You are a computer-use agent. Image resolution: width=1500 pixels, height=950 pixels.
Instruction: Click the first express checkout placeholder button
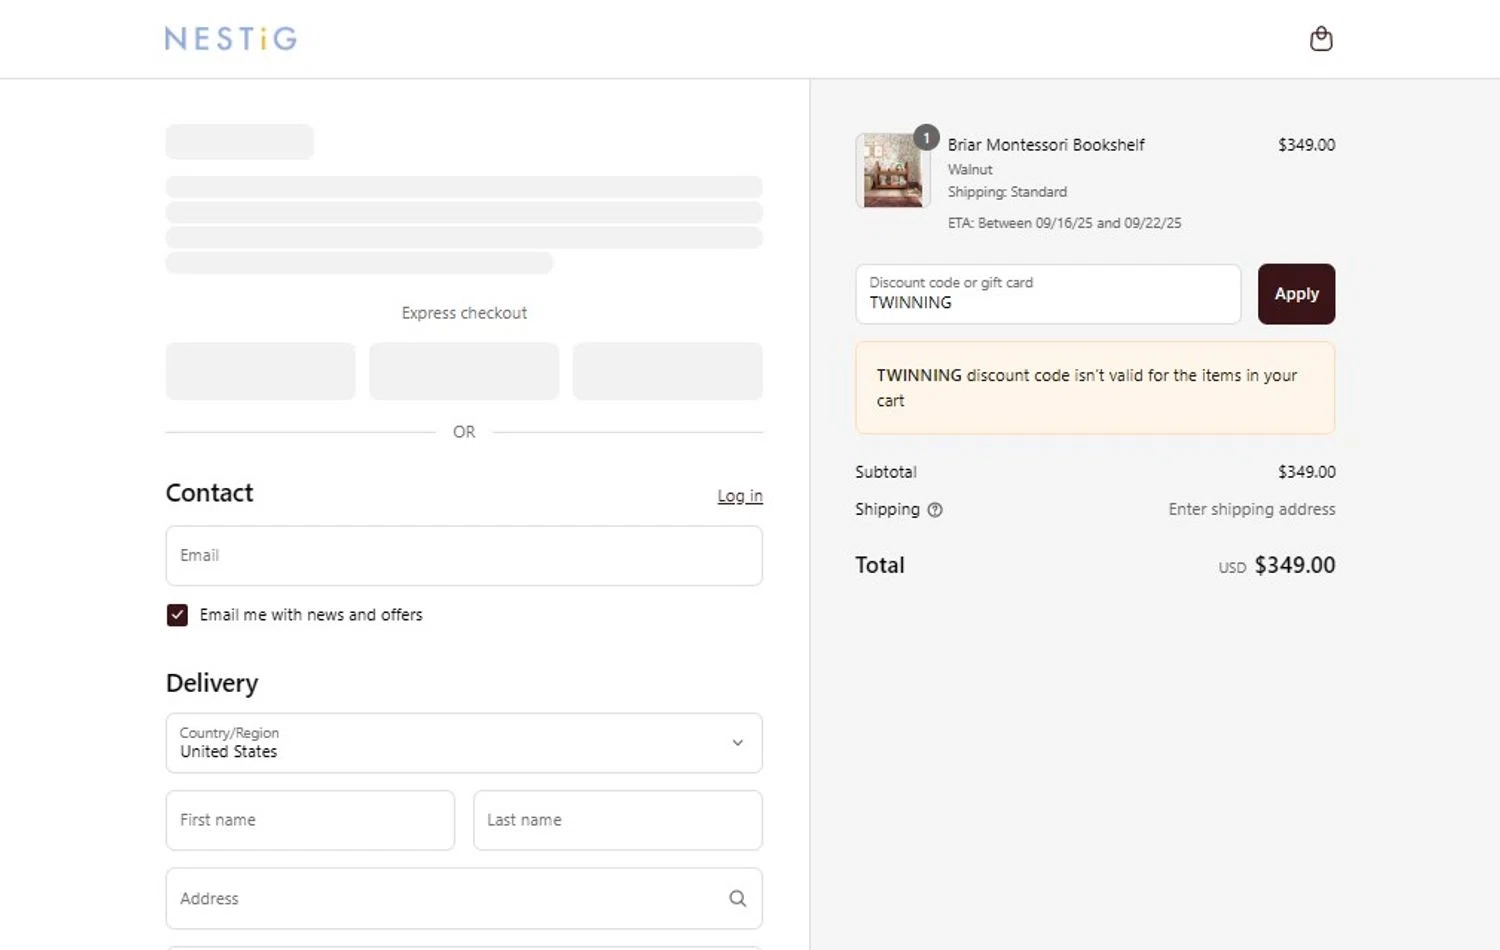[260, 372]
